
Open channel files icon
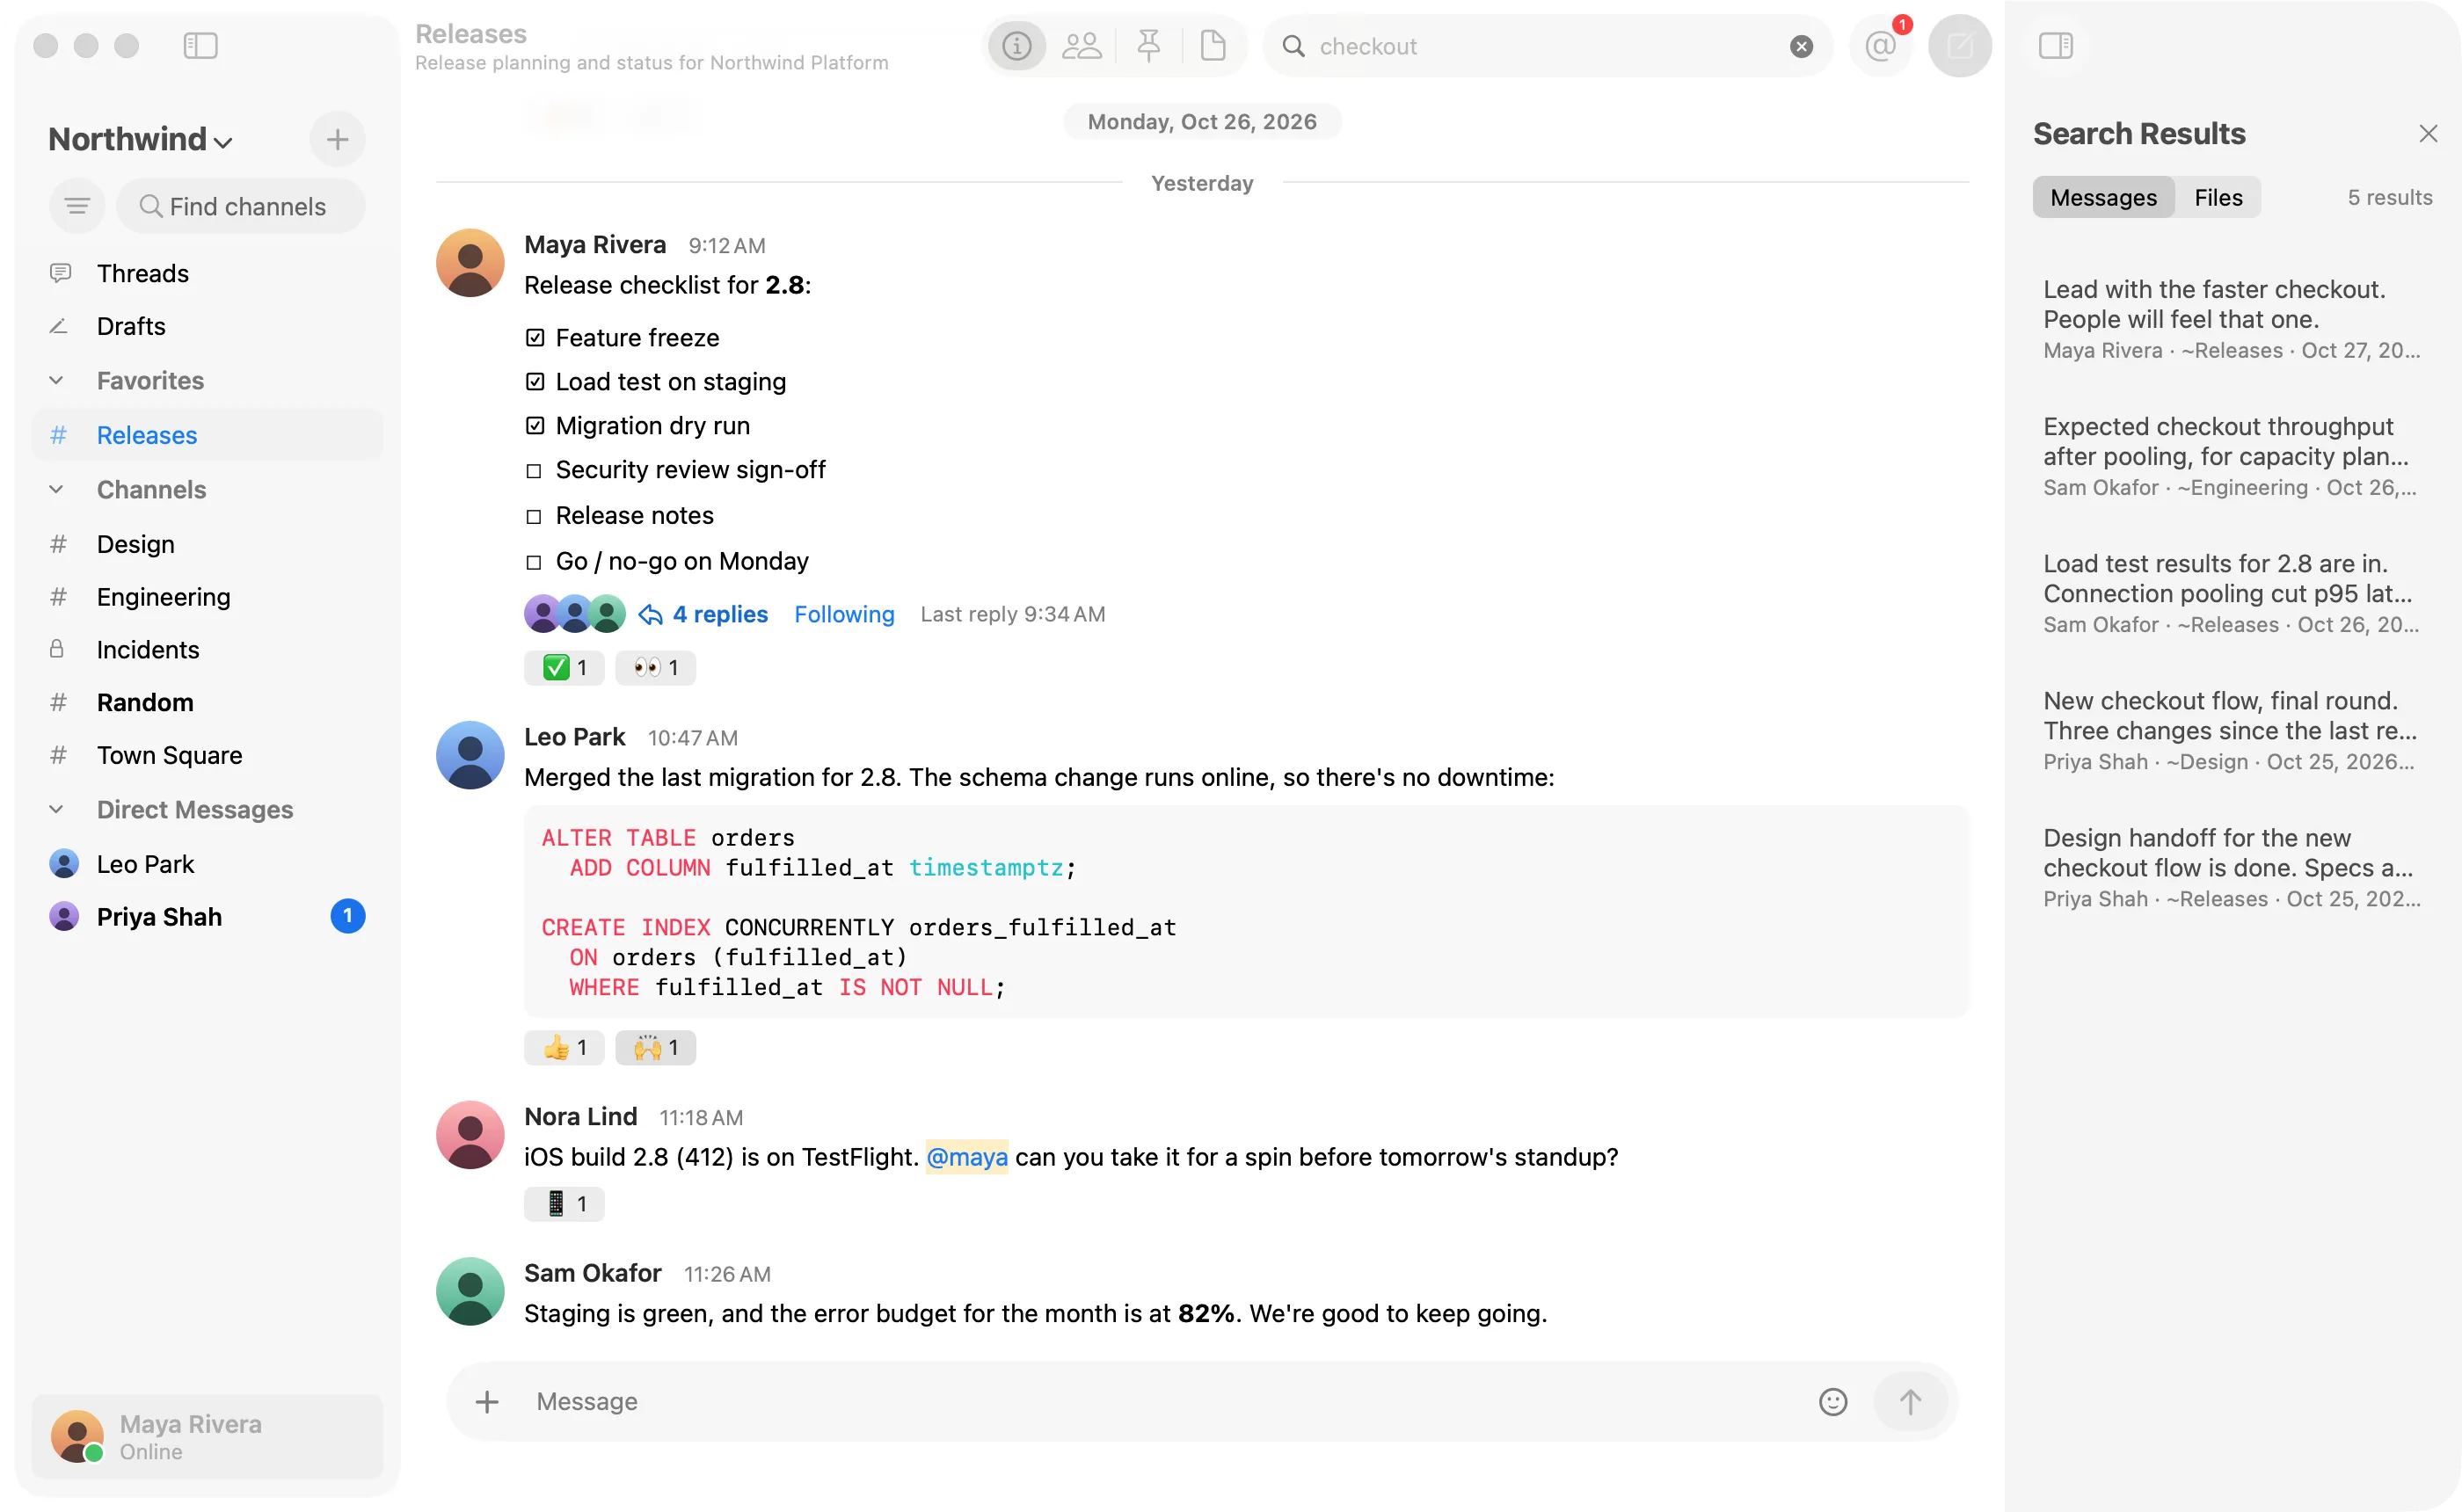pyautogui.click(x=1213, y=46)
